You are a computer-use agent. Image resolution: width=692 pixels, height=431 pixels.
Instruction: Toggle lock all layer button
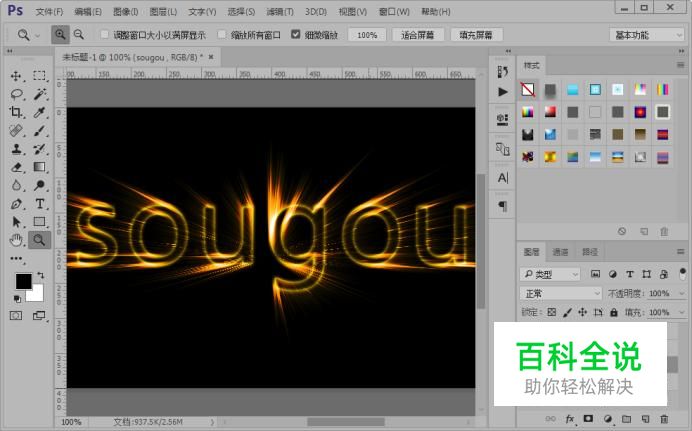coord(614,312)
